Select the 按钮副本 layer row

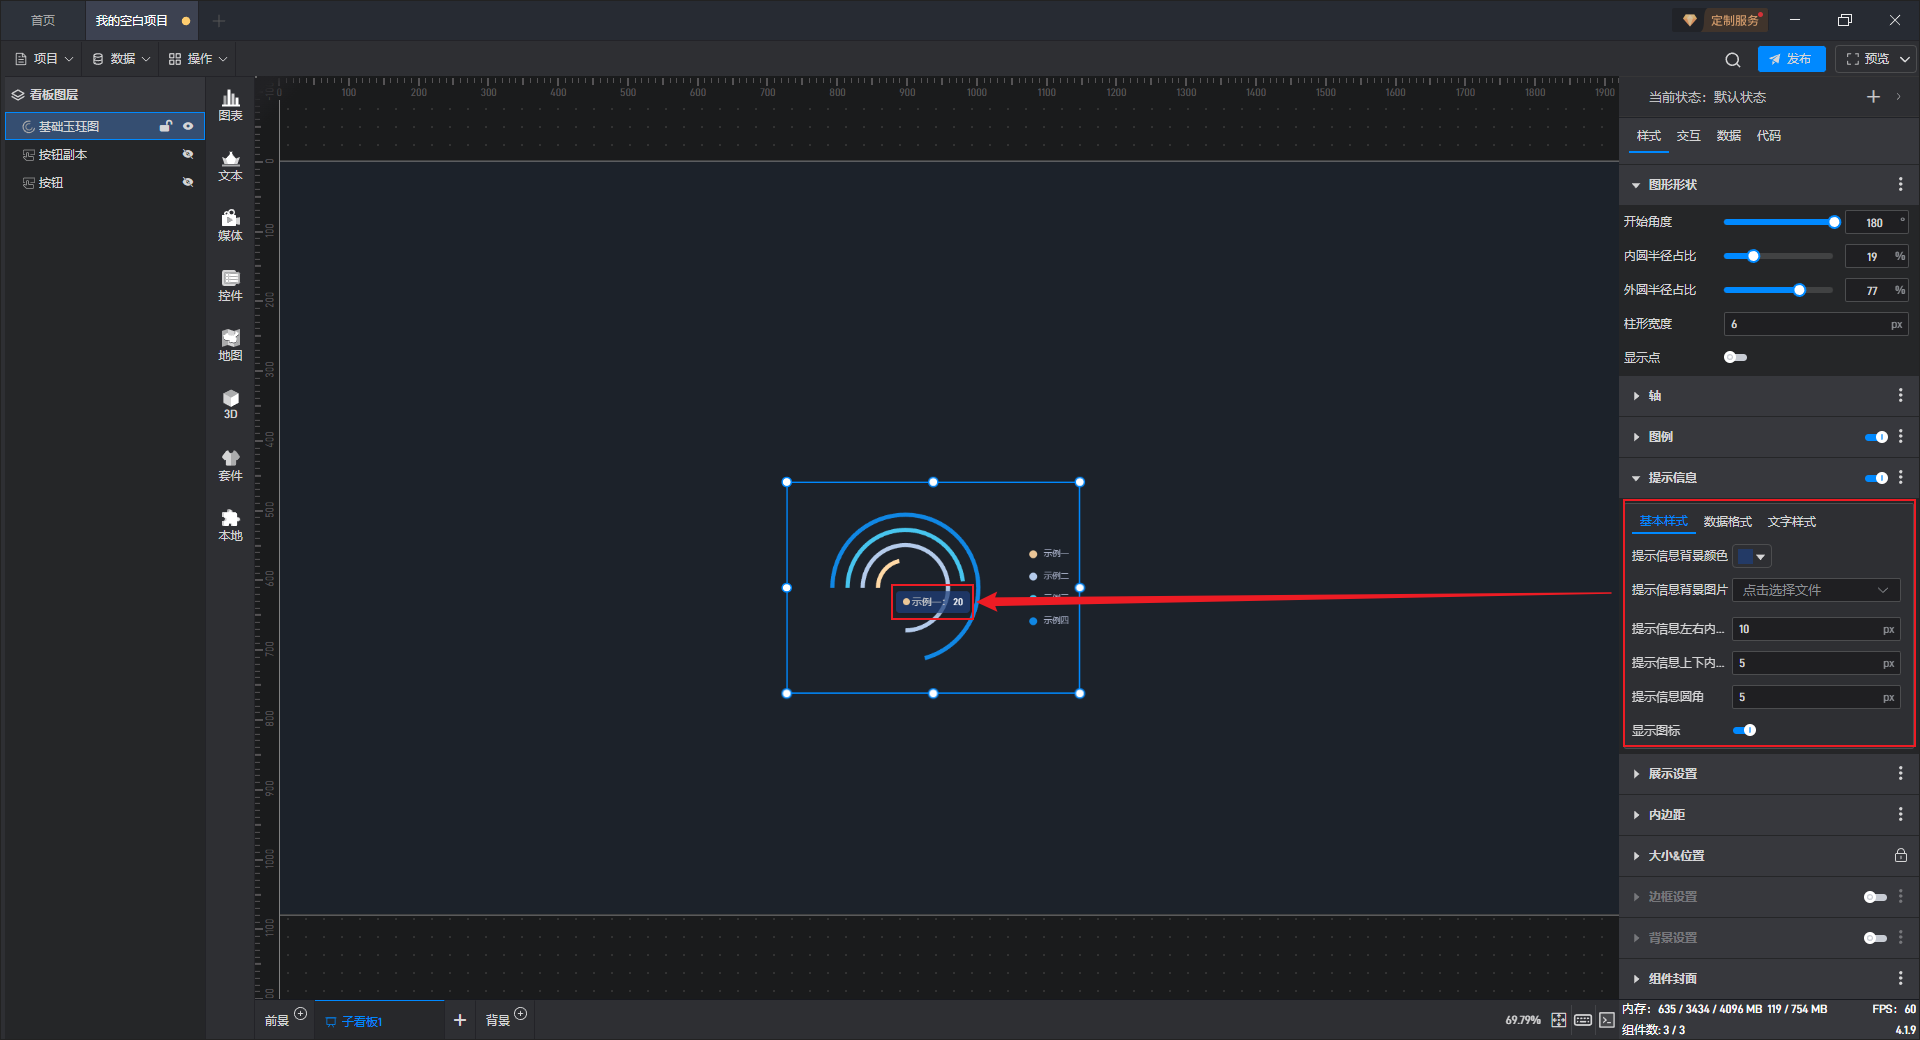[105, 154]
